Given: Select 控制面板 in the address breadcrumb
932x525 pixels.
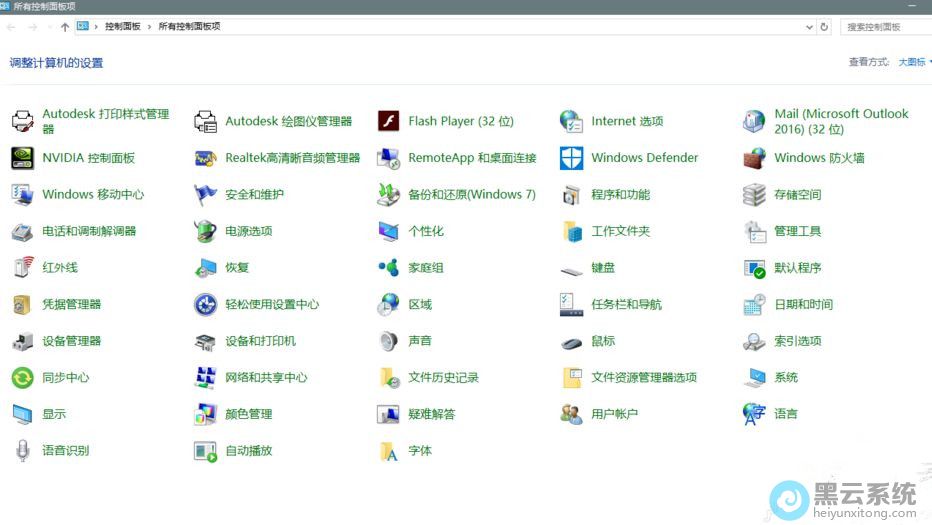Looking at the screenshot, I should coord(122,27).
